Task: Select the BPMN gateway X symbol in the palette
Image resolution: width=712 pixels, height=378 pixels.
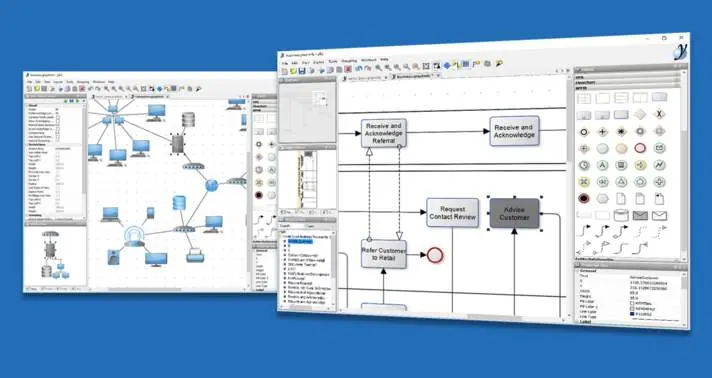Action: pyautogui.click(x=659, y=114)
